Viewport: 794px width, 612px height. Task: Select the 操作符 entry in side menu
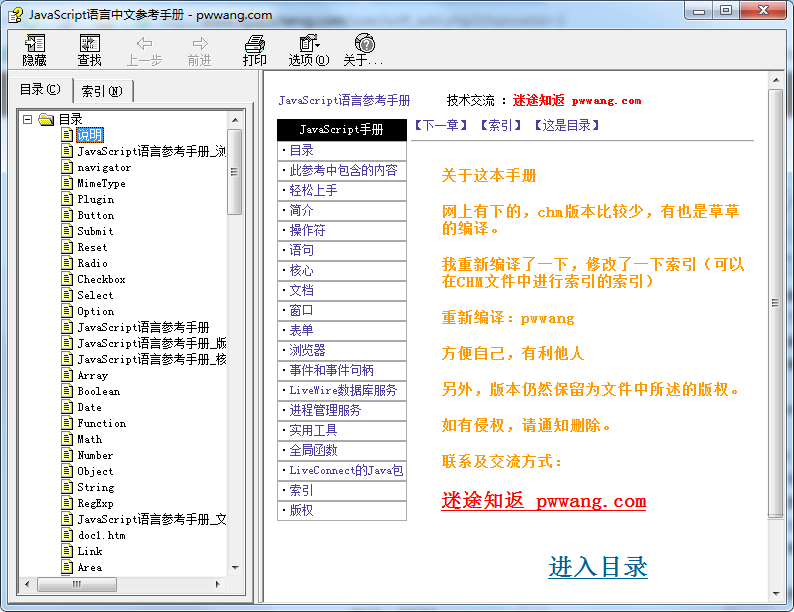tap(307, 230)
